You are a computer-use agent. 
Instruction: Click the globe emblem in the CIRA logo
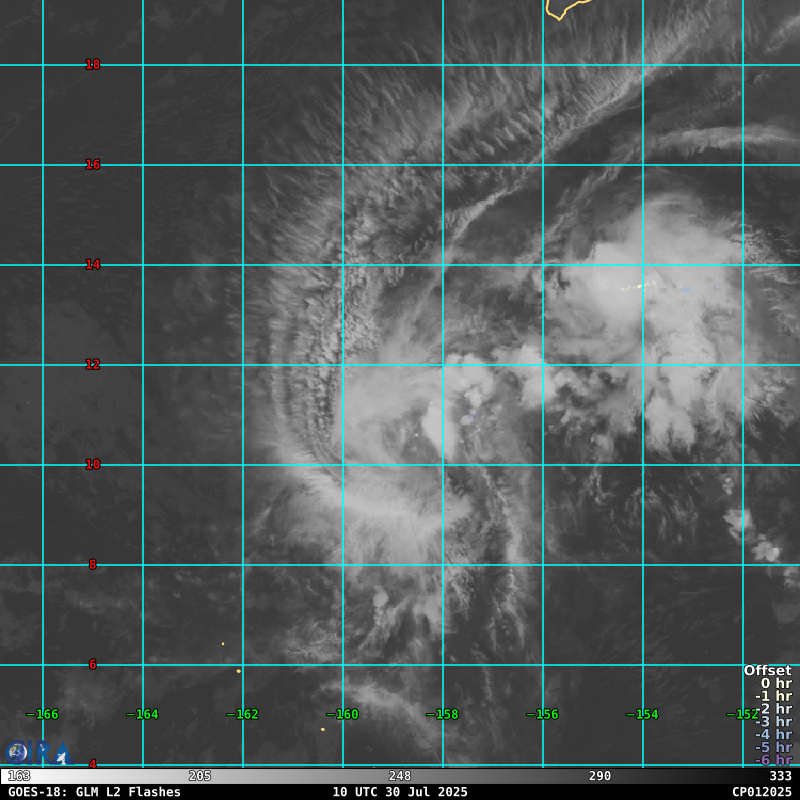17,752
